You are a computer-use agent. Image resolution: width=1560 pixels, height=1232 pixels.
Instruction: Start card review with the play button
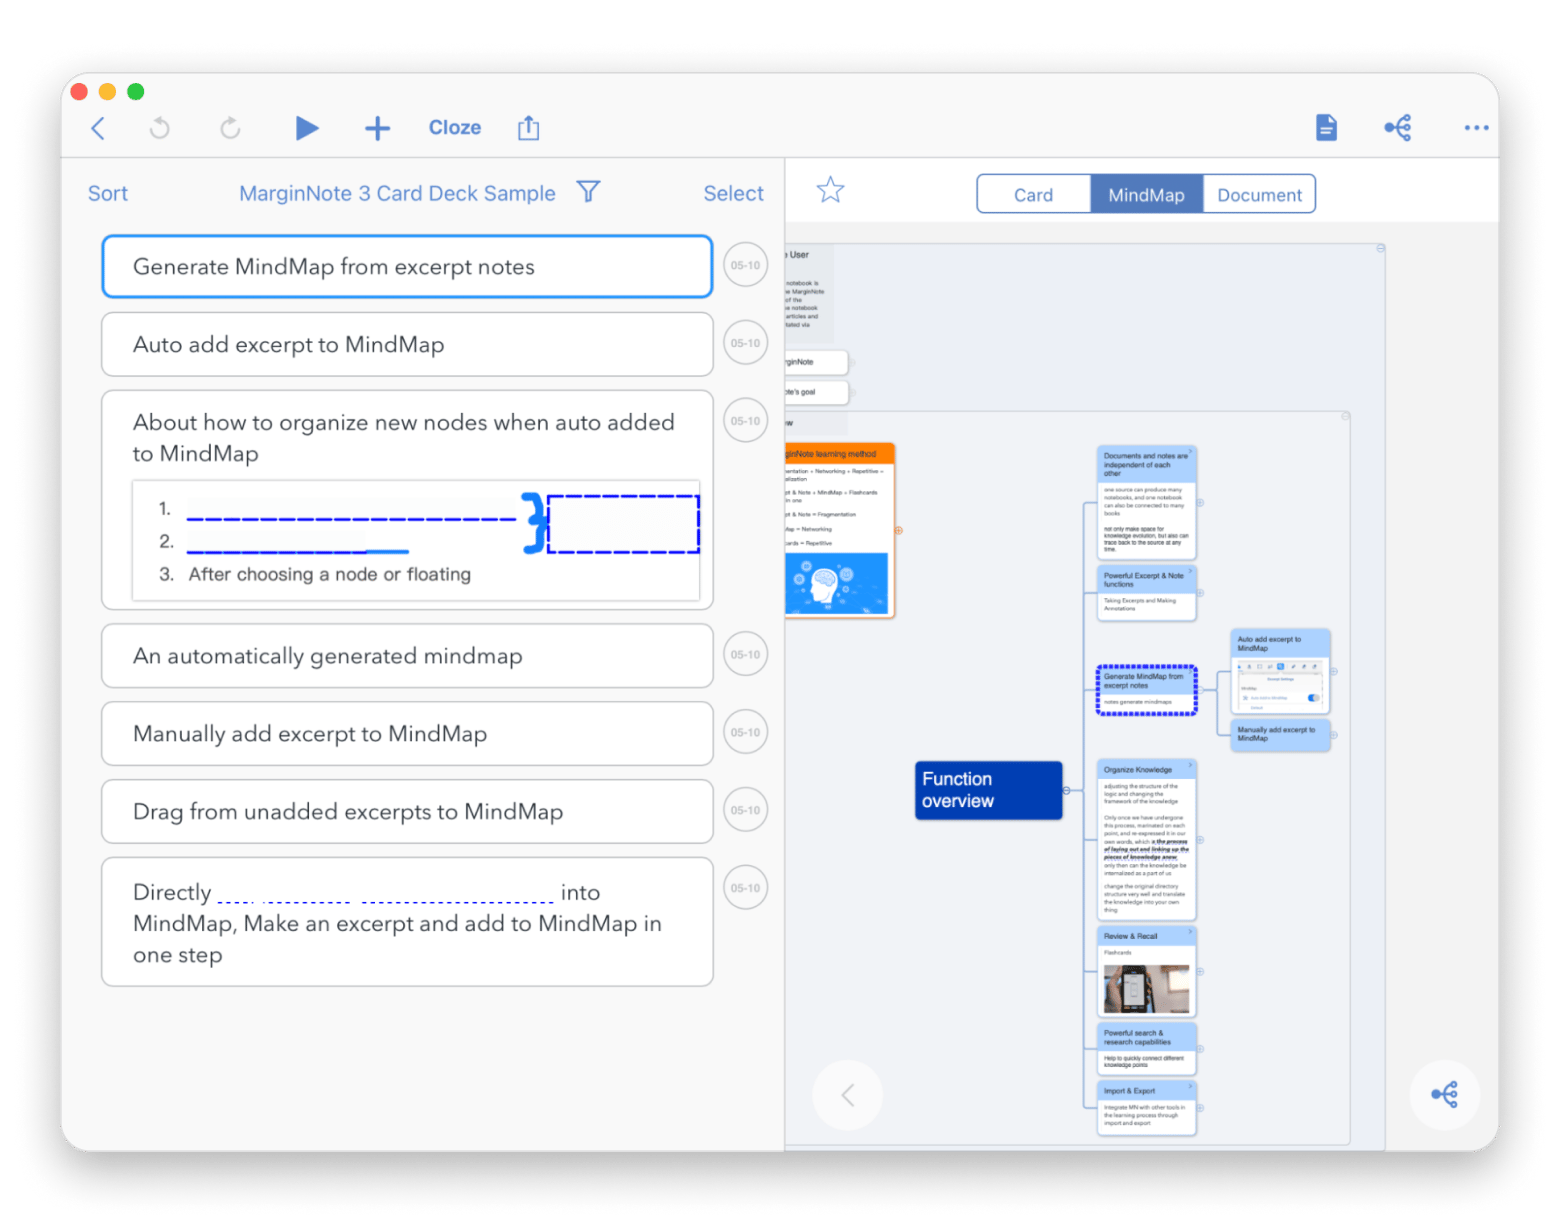(307, 128)
